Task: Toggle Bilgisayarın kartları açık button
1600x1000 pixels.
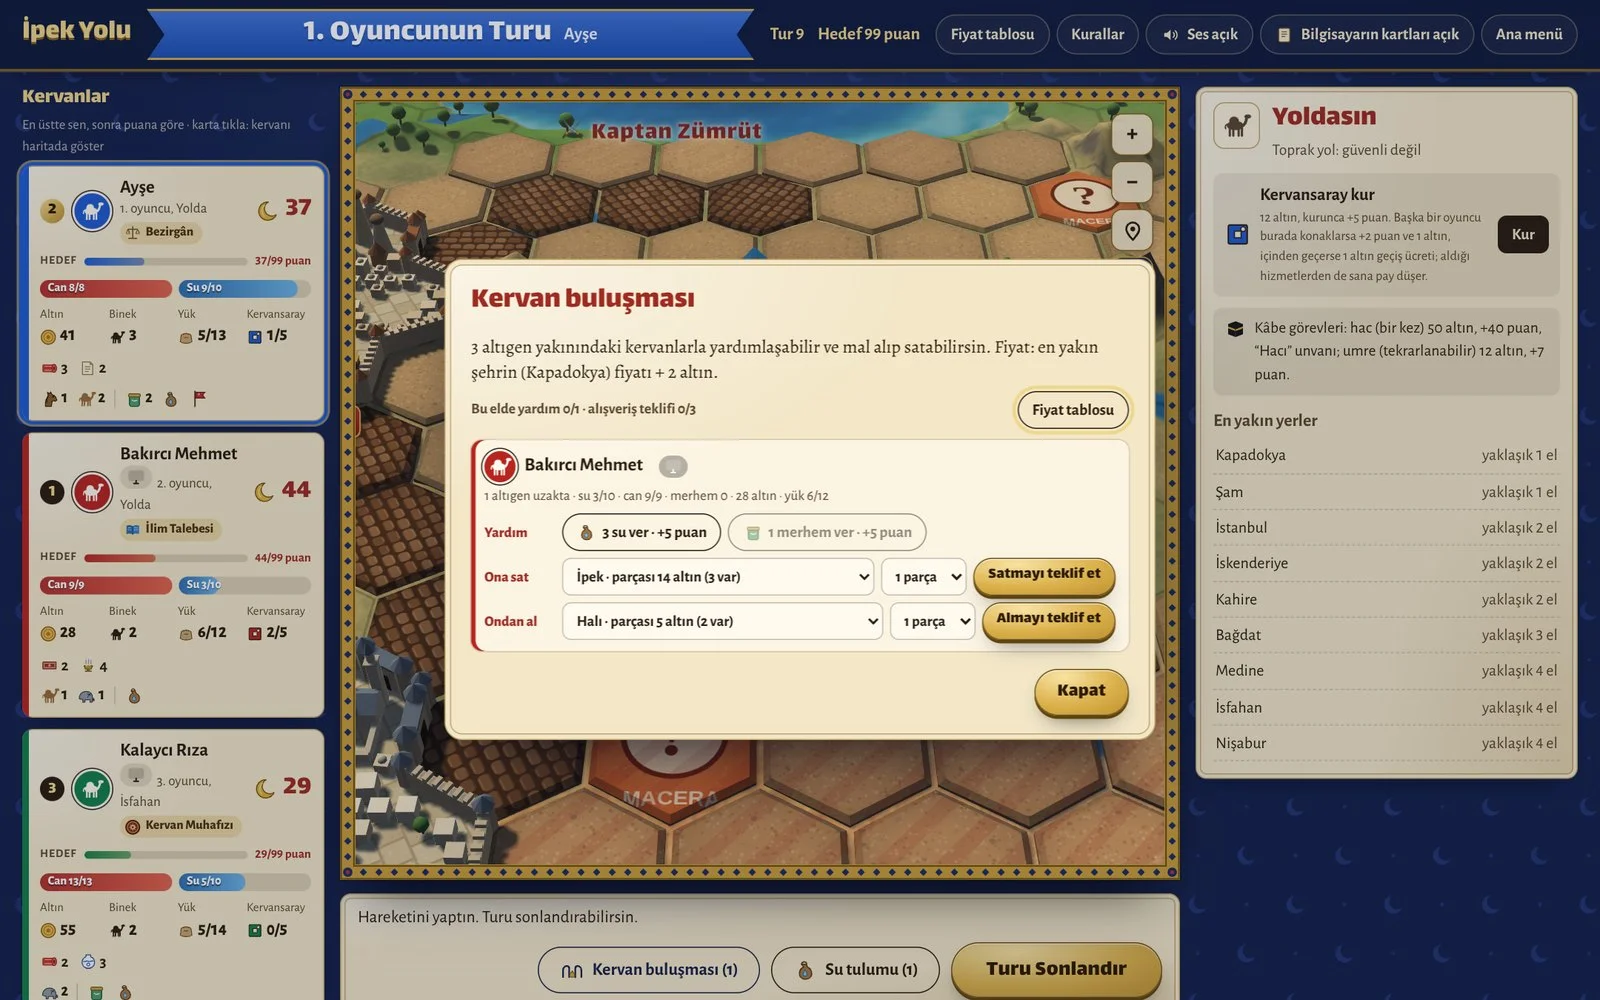Action: coord(1367,34)
